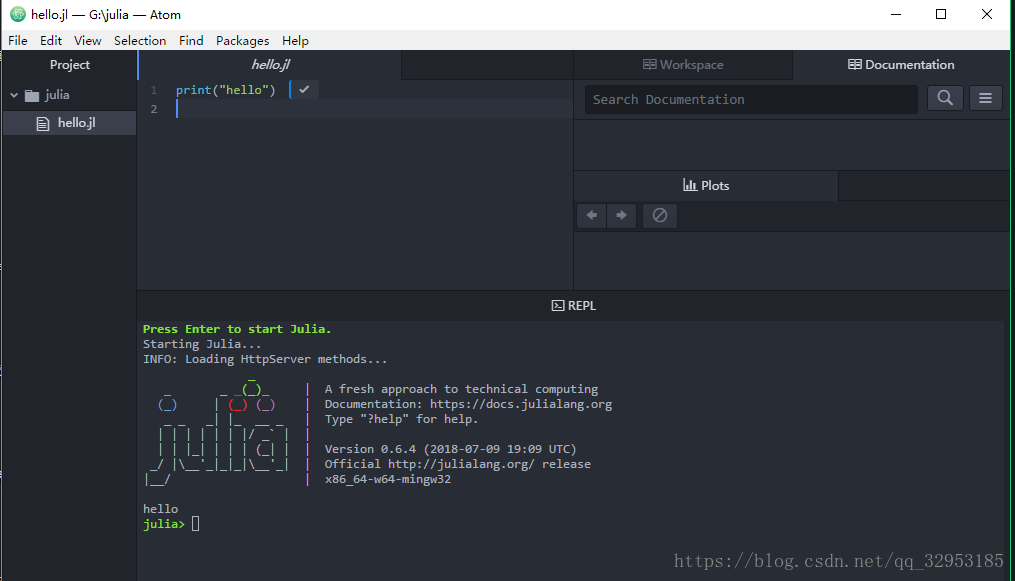The image size is (1015, 581).
Task: Open the Help menu
Action: [x=295, y=41]
